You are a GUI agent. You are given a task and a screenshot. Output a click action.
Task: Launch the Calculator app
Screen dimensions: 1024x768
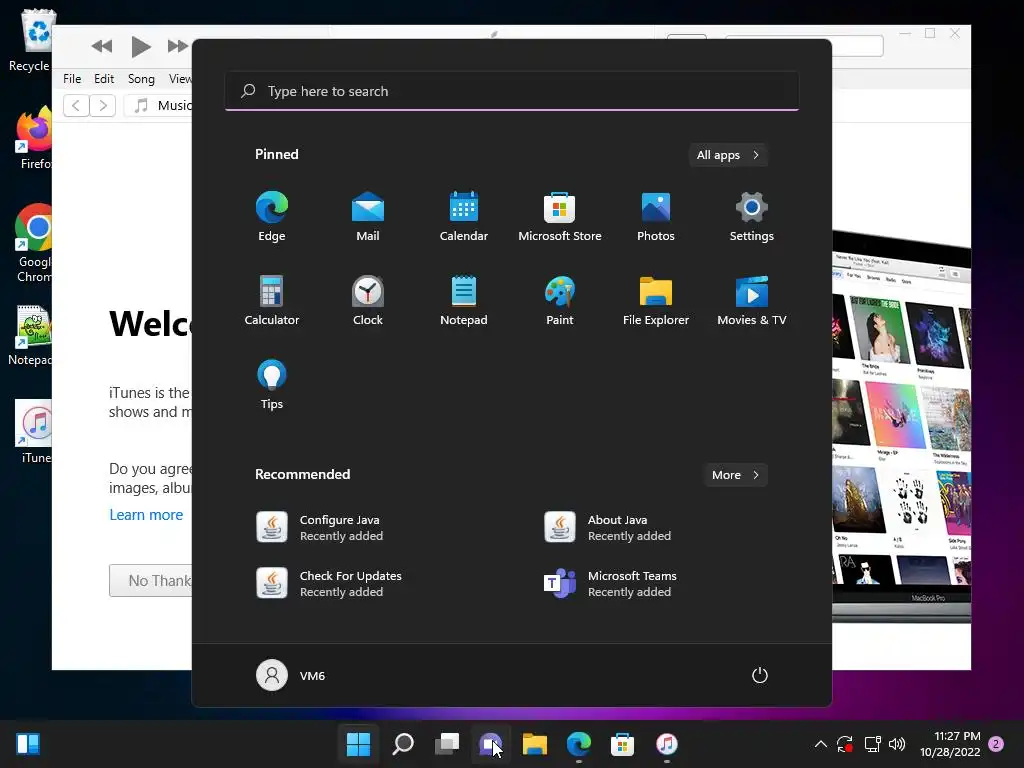coord(272,300)
